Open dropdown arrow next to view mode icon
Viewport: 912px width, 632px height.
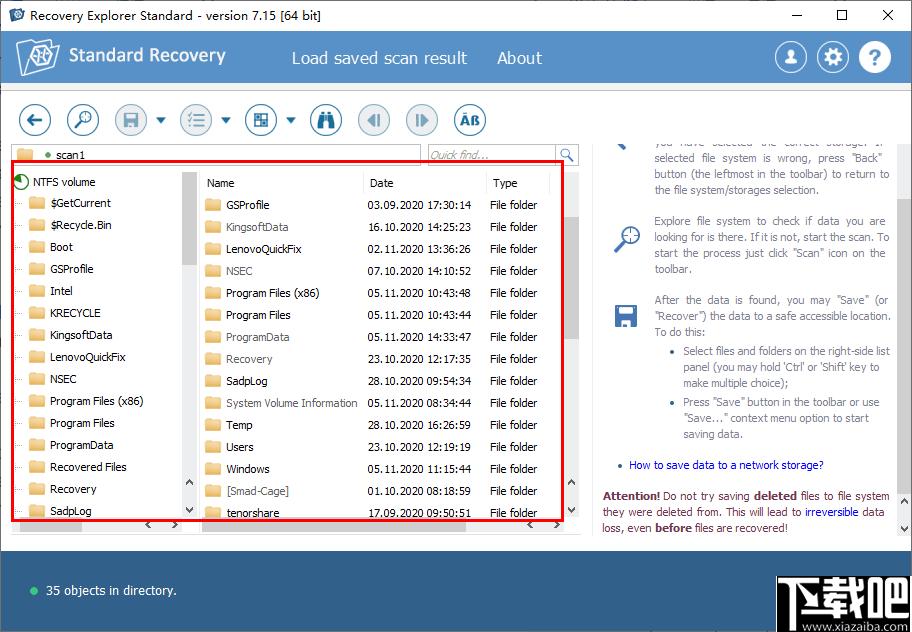click(291, 120)
